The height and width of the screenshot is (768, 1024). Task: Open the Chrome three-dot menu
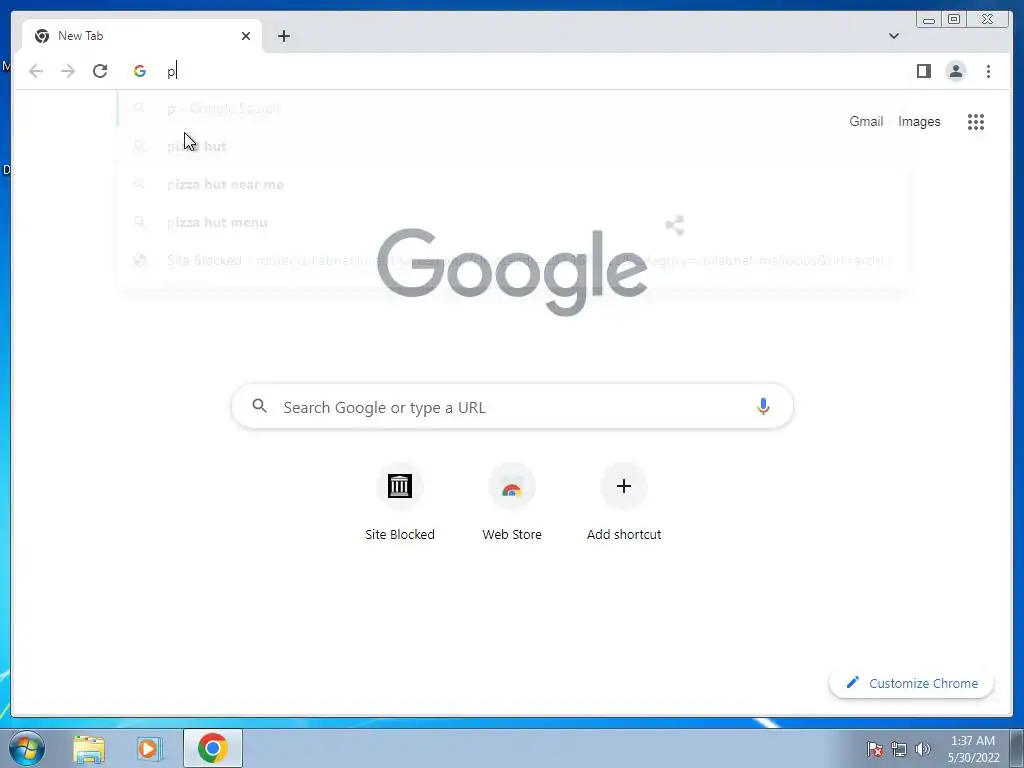pos(988,71)
